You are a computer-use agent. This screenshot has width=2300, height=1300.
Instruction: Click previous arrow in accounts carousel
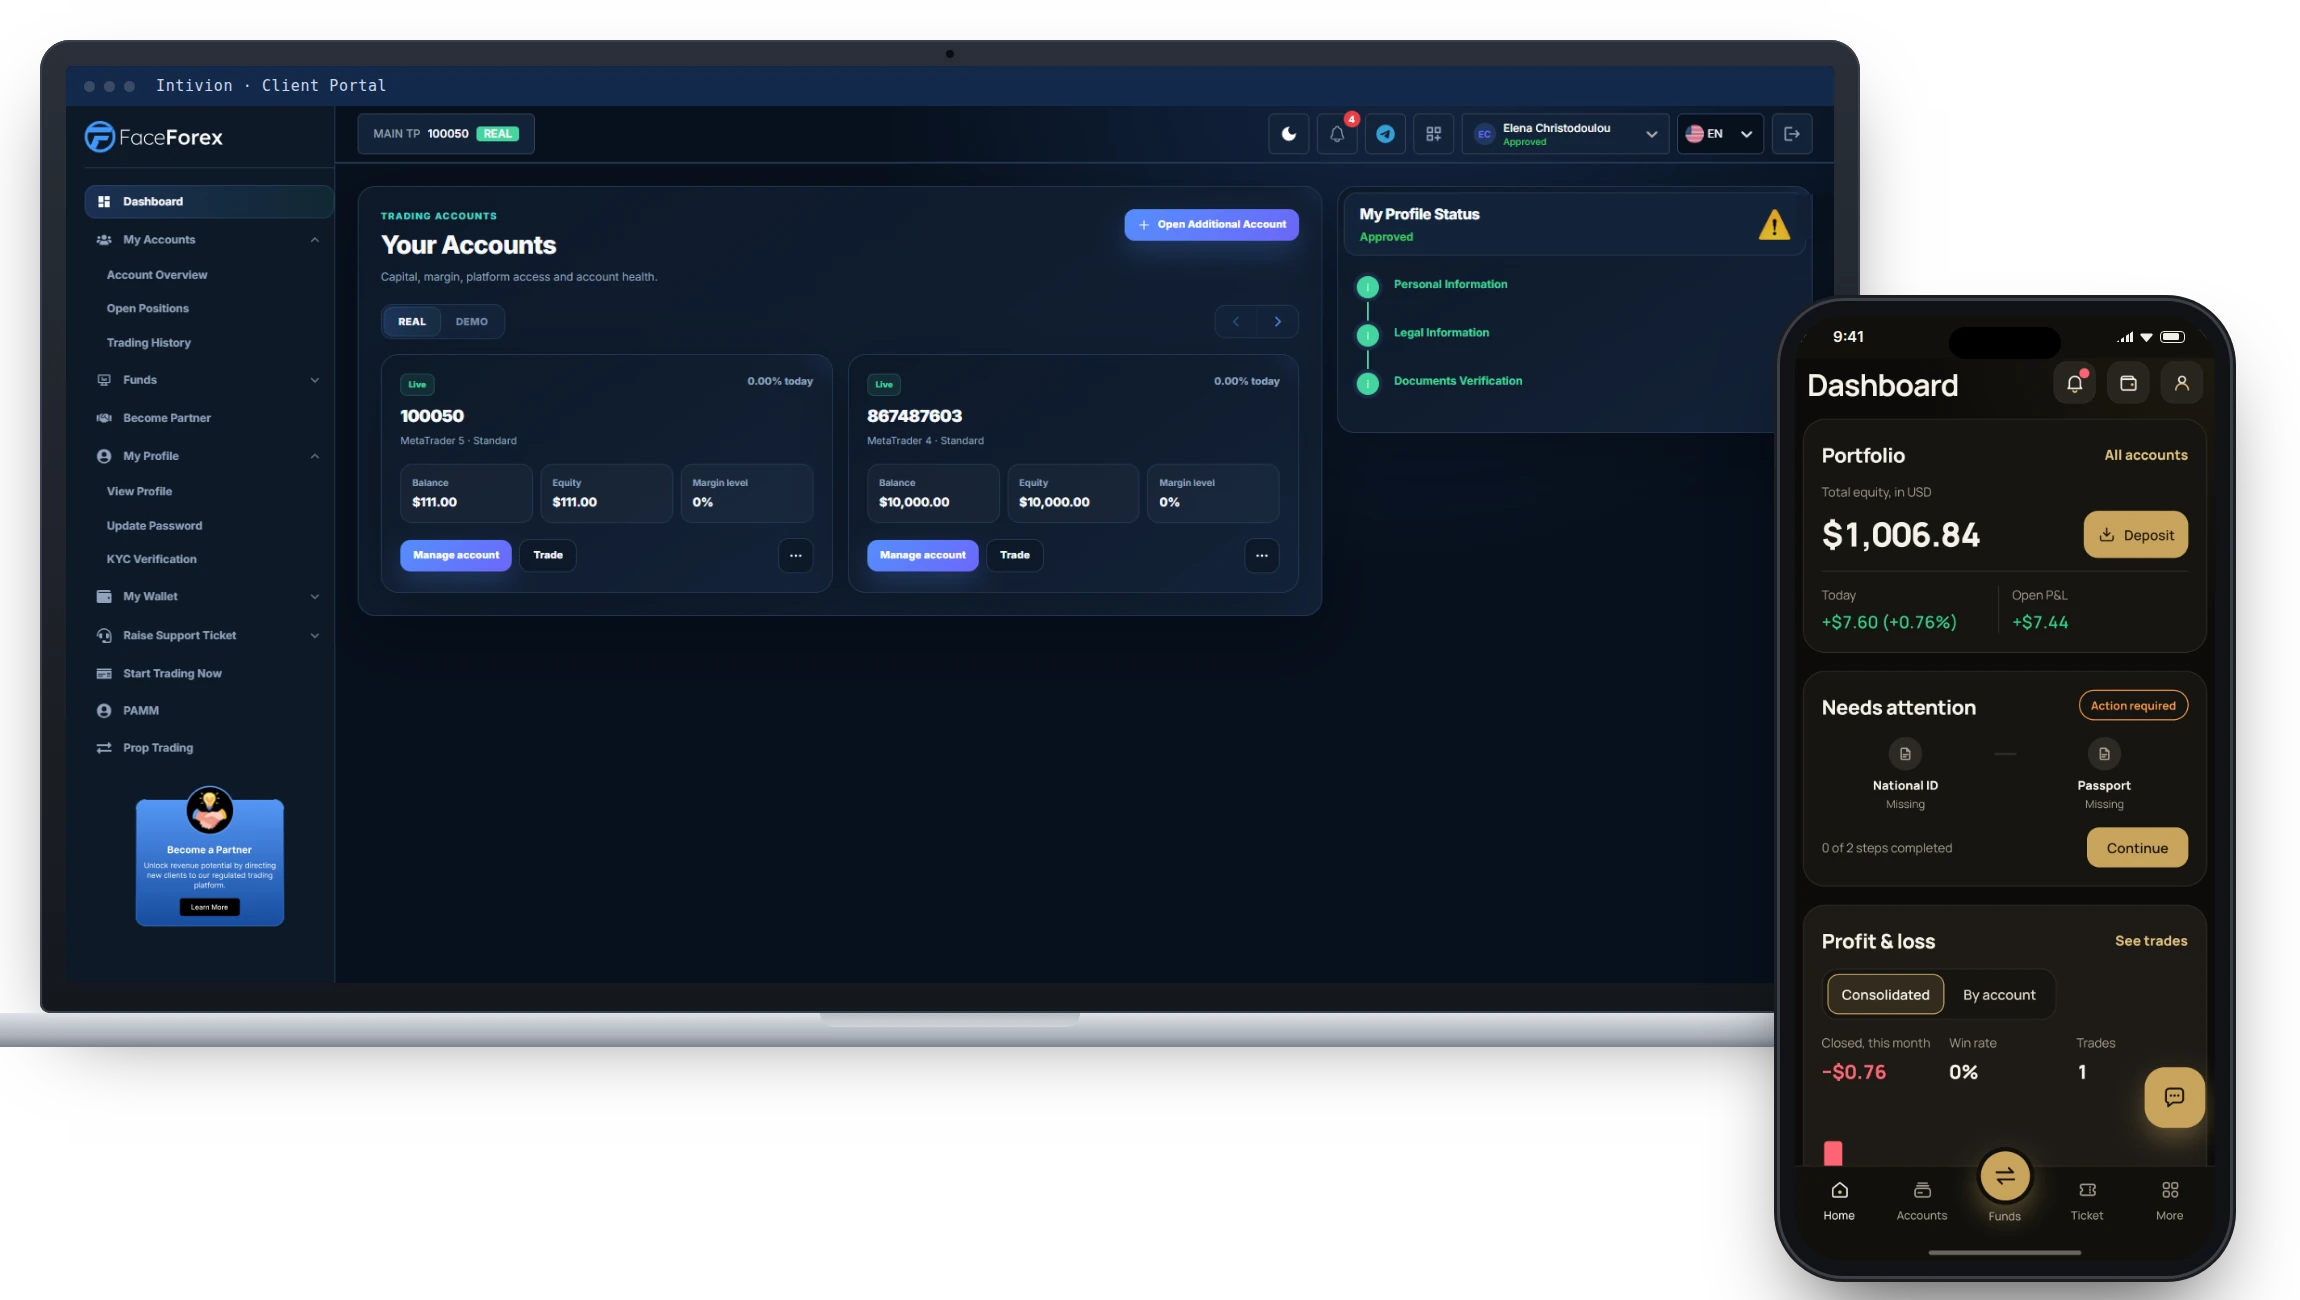point(1236,322)
